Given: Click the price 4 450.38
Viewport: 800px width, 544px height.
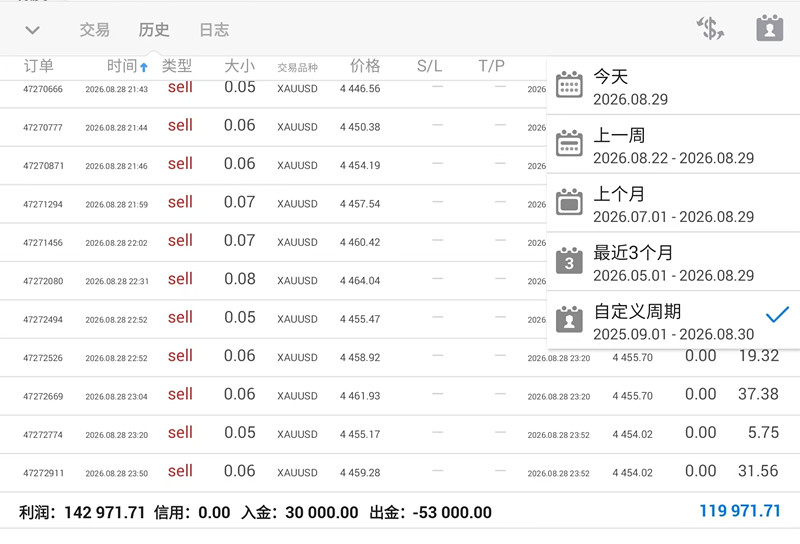Looking at the screenshot, I should coord(360,127).
